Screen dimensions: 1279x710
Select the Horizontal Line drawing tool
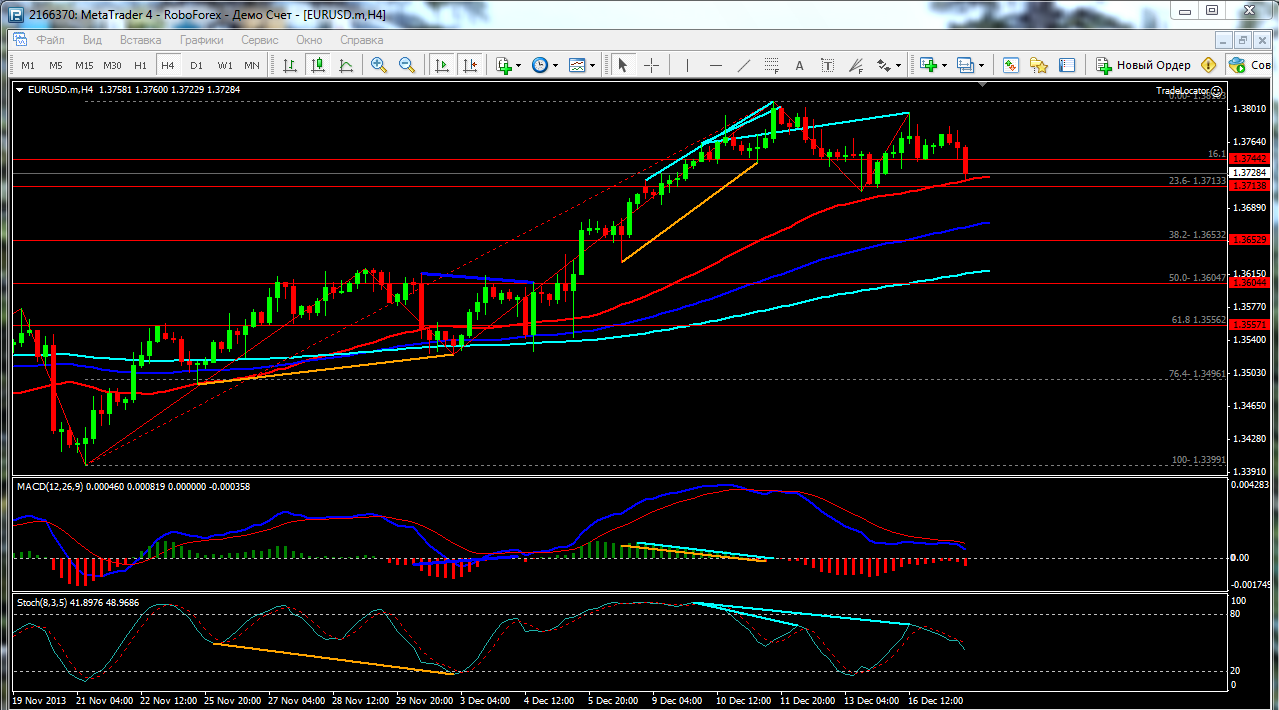[715, 65]
